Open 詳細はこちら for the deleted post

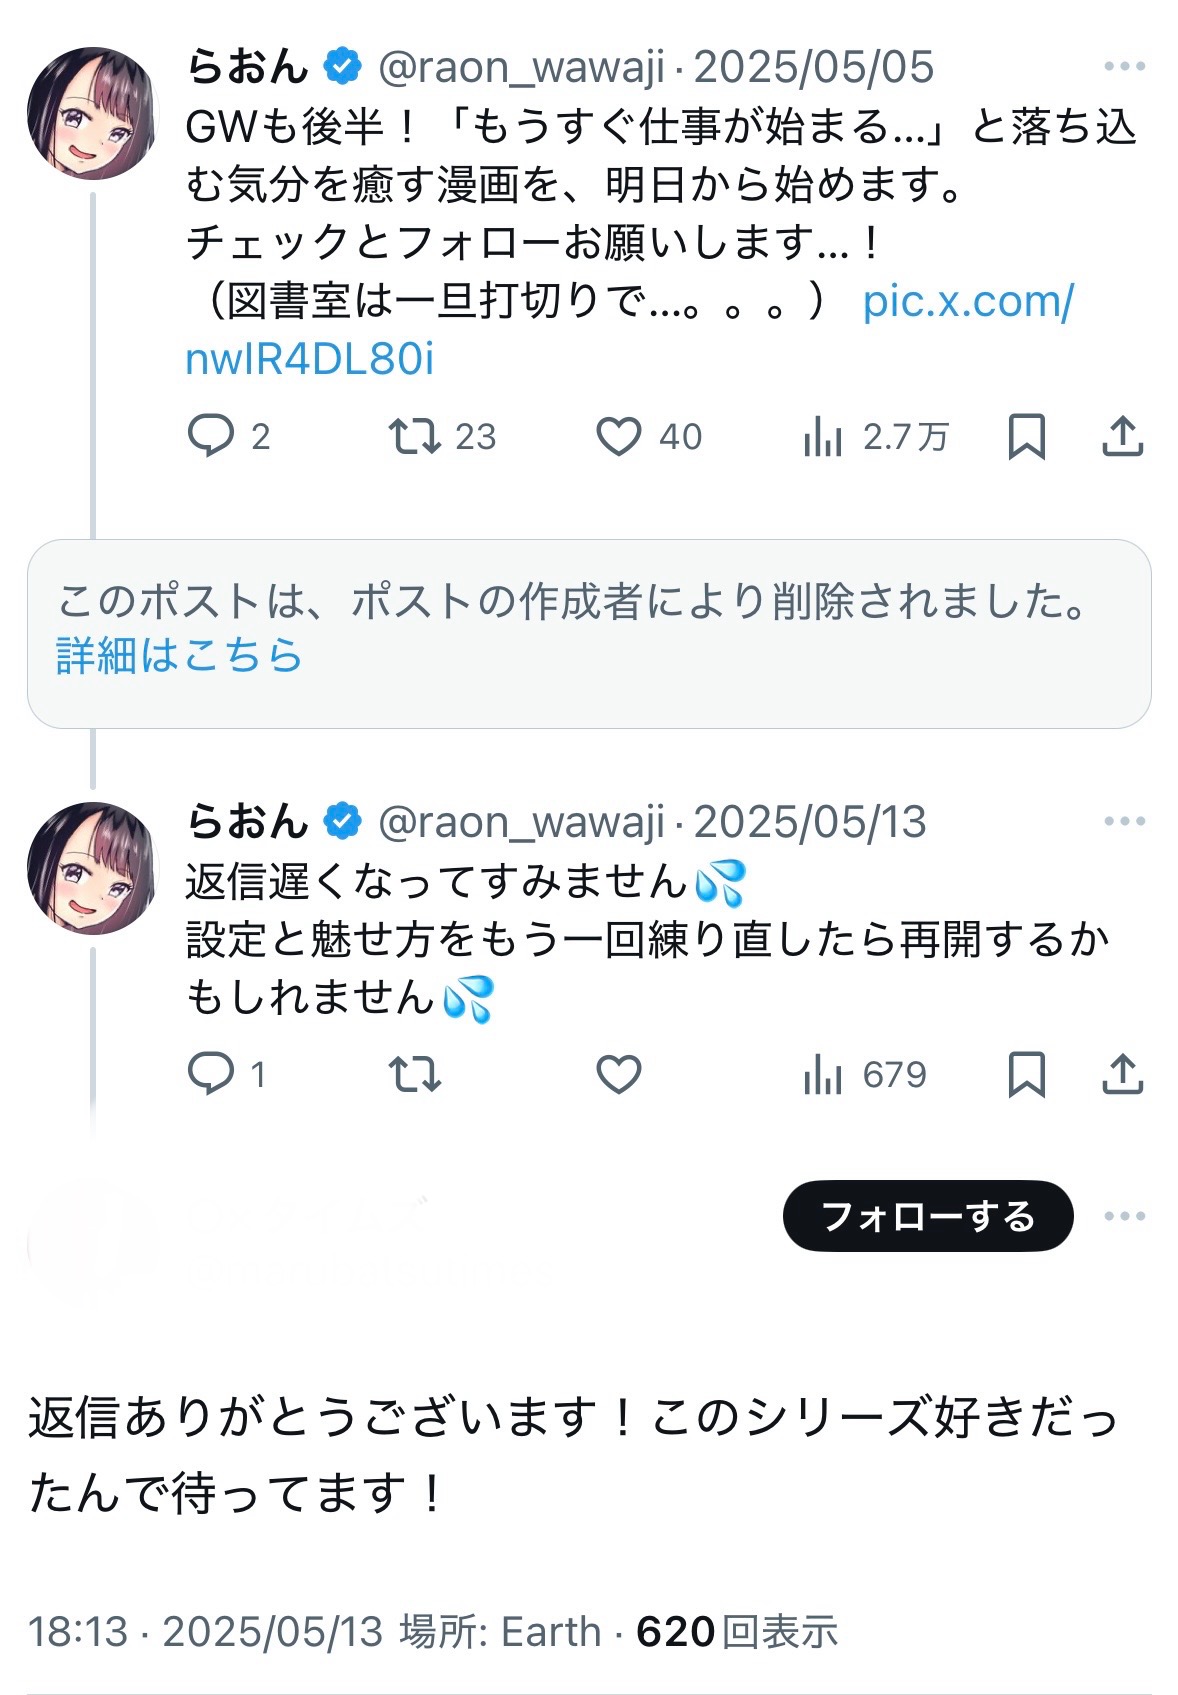[x=179, y=655]
